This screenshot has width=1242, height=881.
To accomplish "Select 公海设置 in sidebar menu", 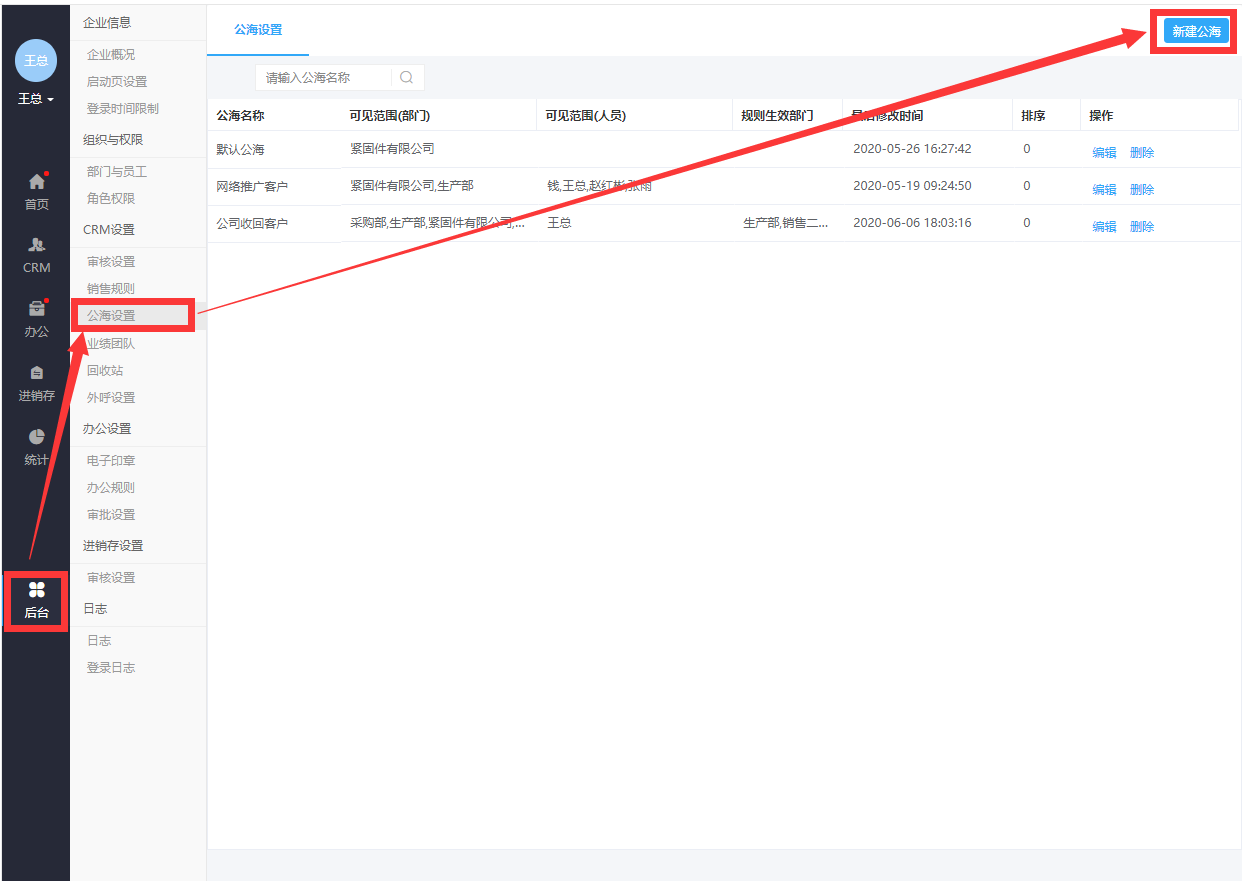I will coord(111,315).
